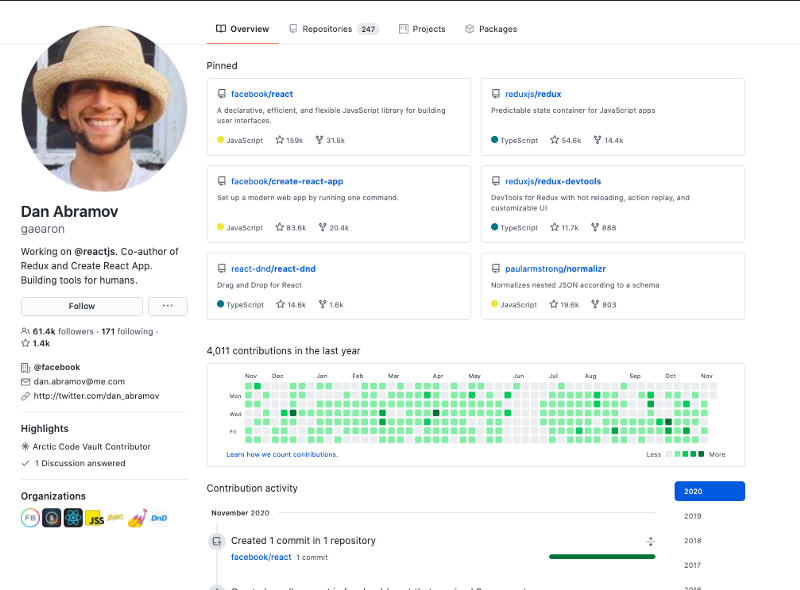The height and width of the screenshot is (590, 800).
Task: Click the 1 Discussion answered highlight
Action: tap(80, 463)
